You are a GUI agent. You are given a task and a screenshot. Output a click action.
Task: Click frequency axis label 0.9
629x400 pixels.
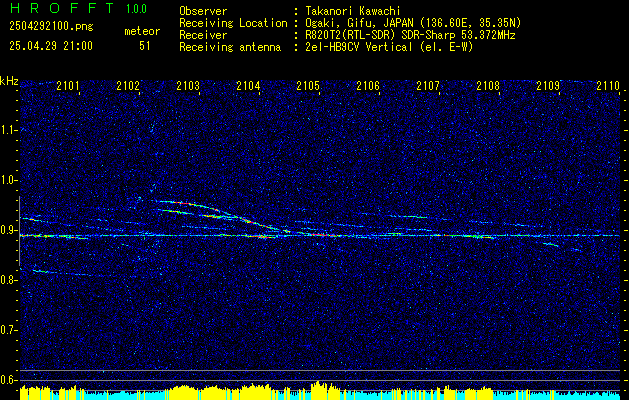click(x=9, y=230)
